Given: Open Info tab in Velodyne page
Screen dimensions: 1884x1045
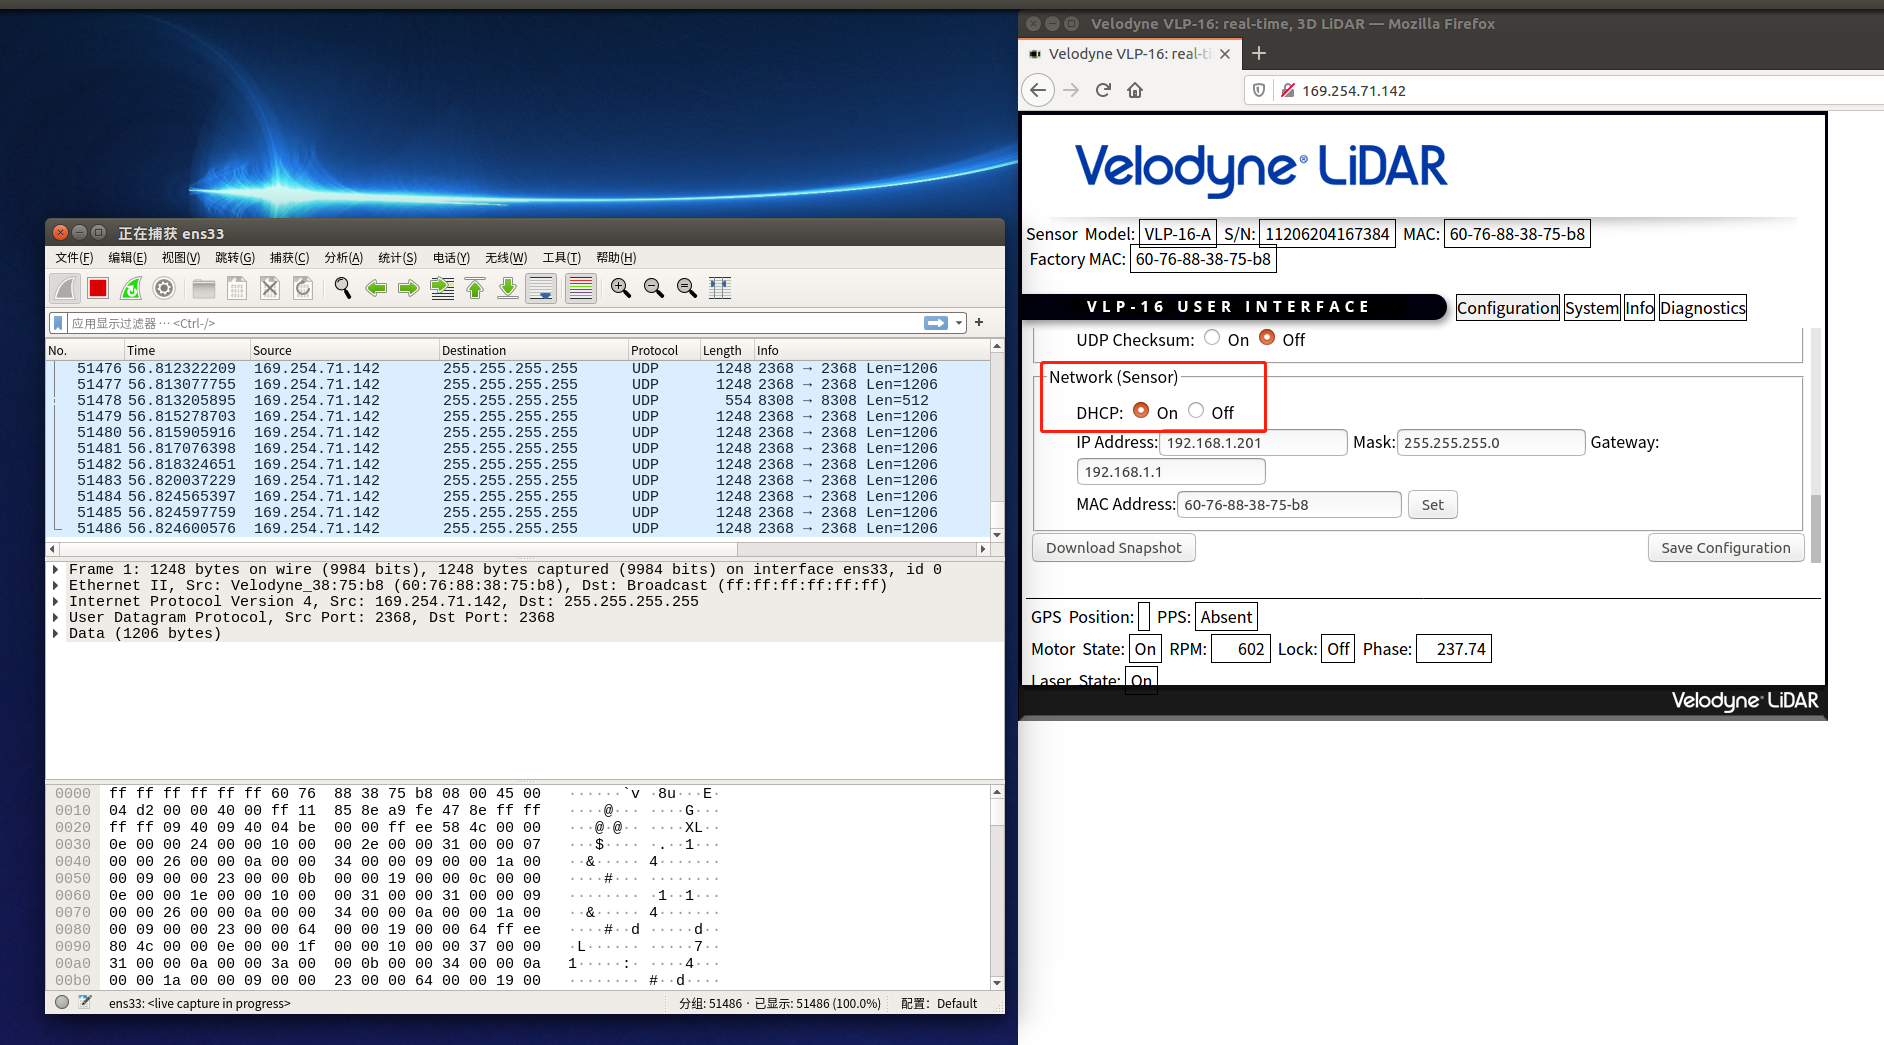Looking at the screenshot, I should pyautogui.click(x=1639, y=308).
